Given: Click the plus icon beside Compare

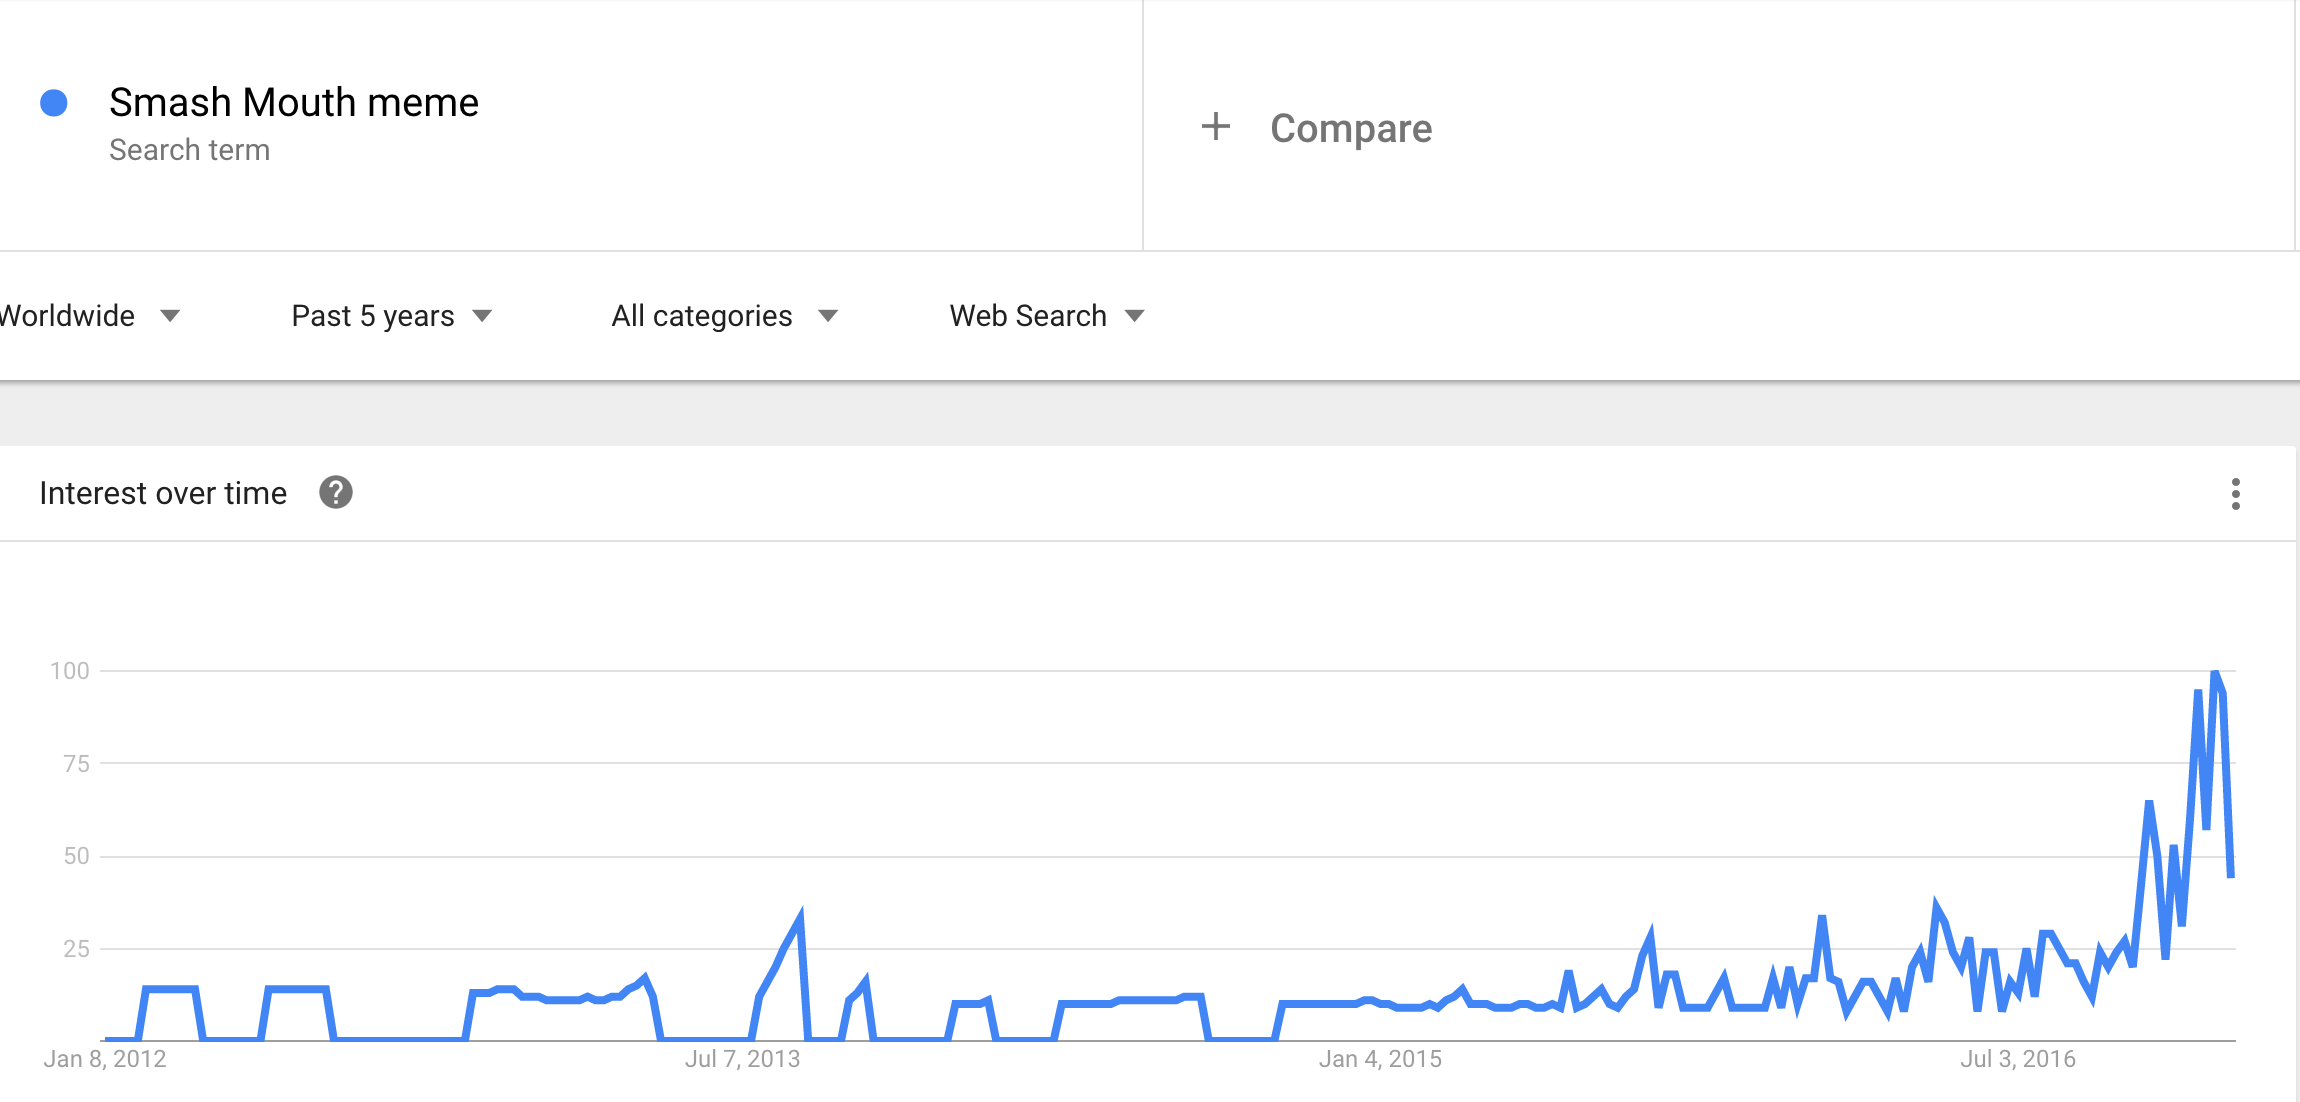Looking at the screenshot, I should click(1215, 127).
